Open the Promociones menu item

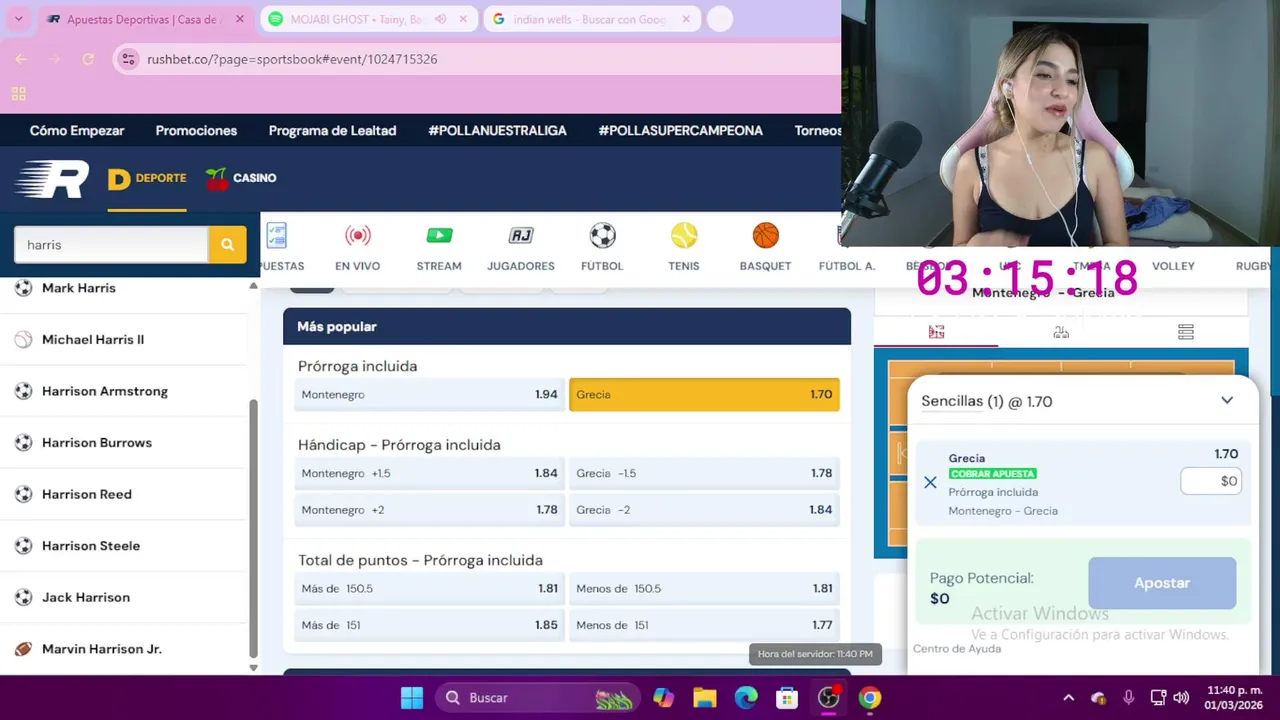pos(196,131)
